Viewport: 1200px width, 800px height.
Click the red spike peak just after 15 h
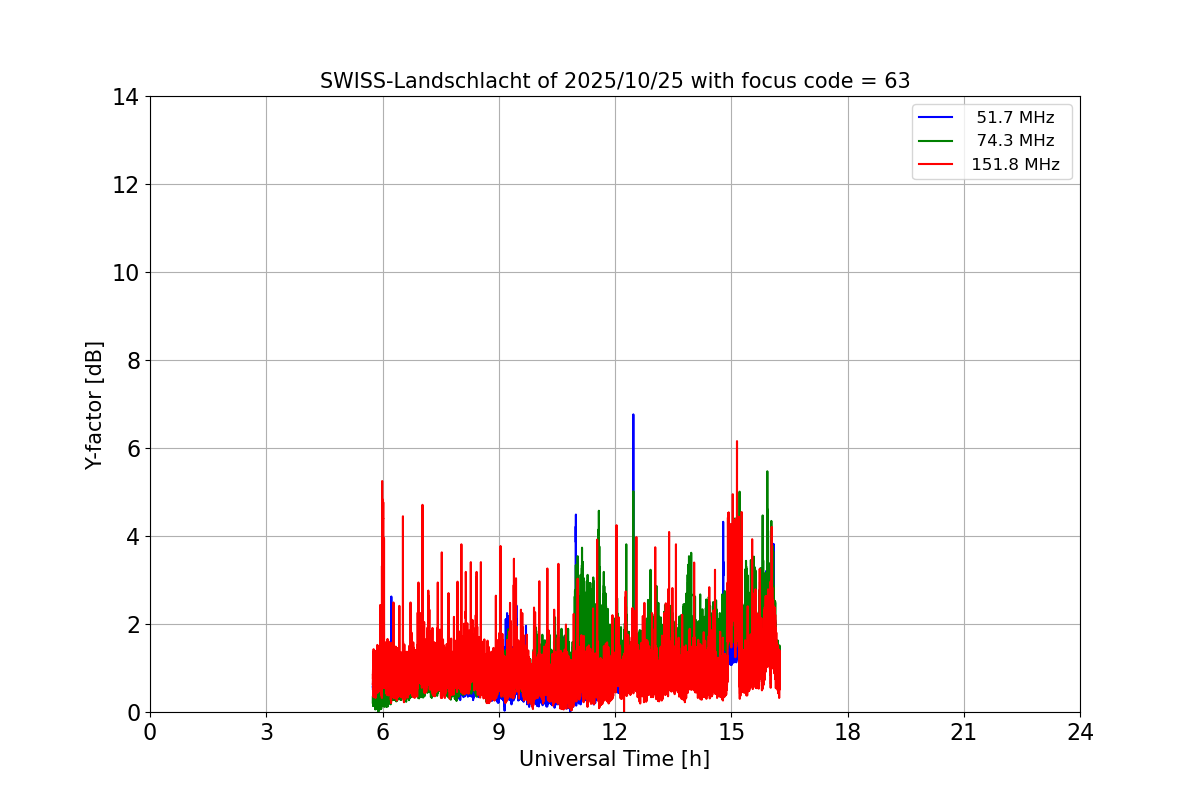click(x=737, y=442)
